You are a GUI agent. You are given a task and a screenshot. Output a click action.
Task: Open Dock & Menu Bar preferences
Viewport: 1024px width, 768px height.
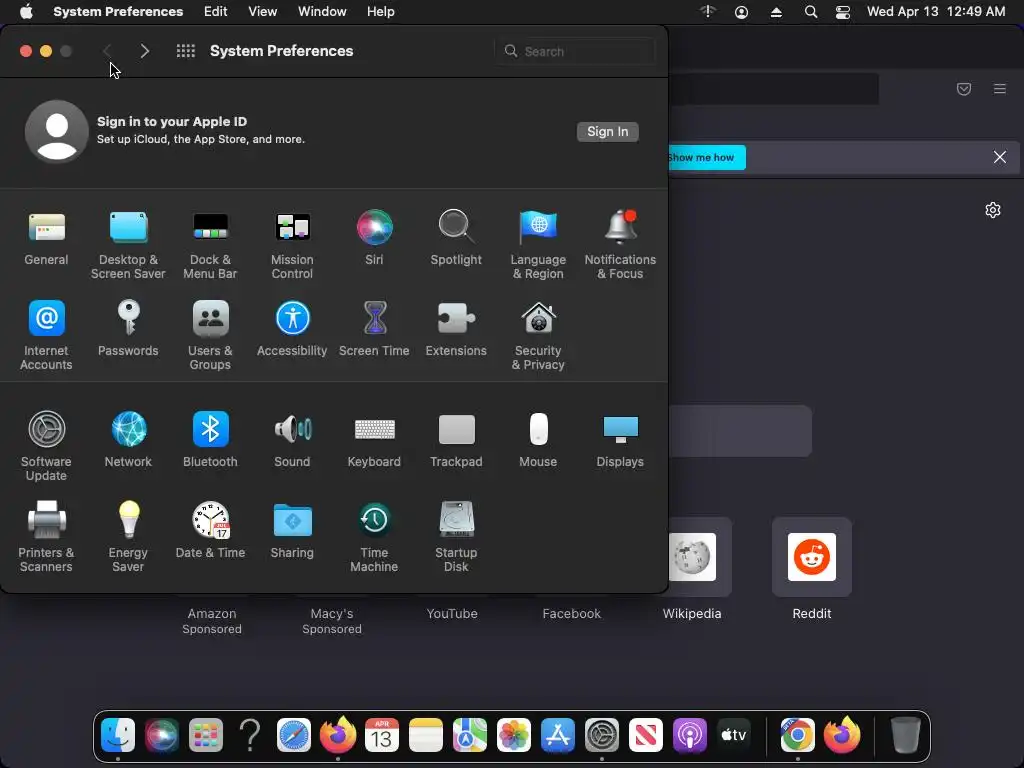coord(210,245)
